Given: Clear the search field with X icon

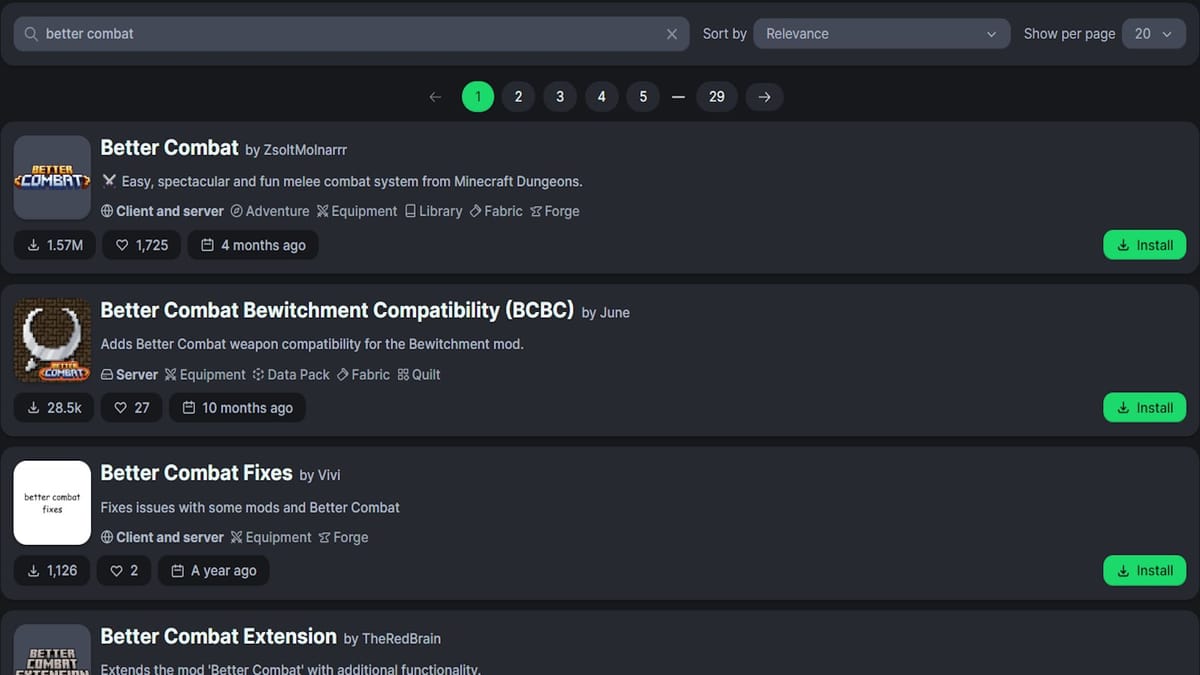Looking at the screenshot, I should [x=672, y=34].
